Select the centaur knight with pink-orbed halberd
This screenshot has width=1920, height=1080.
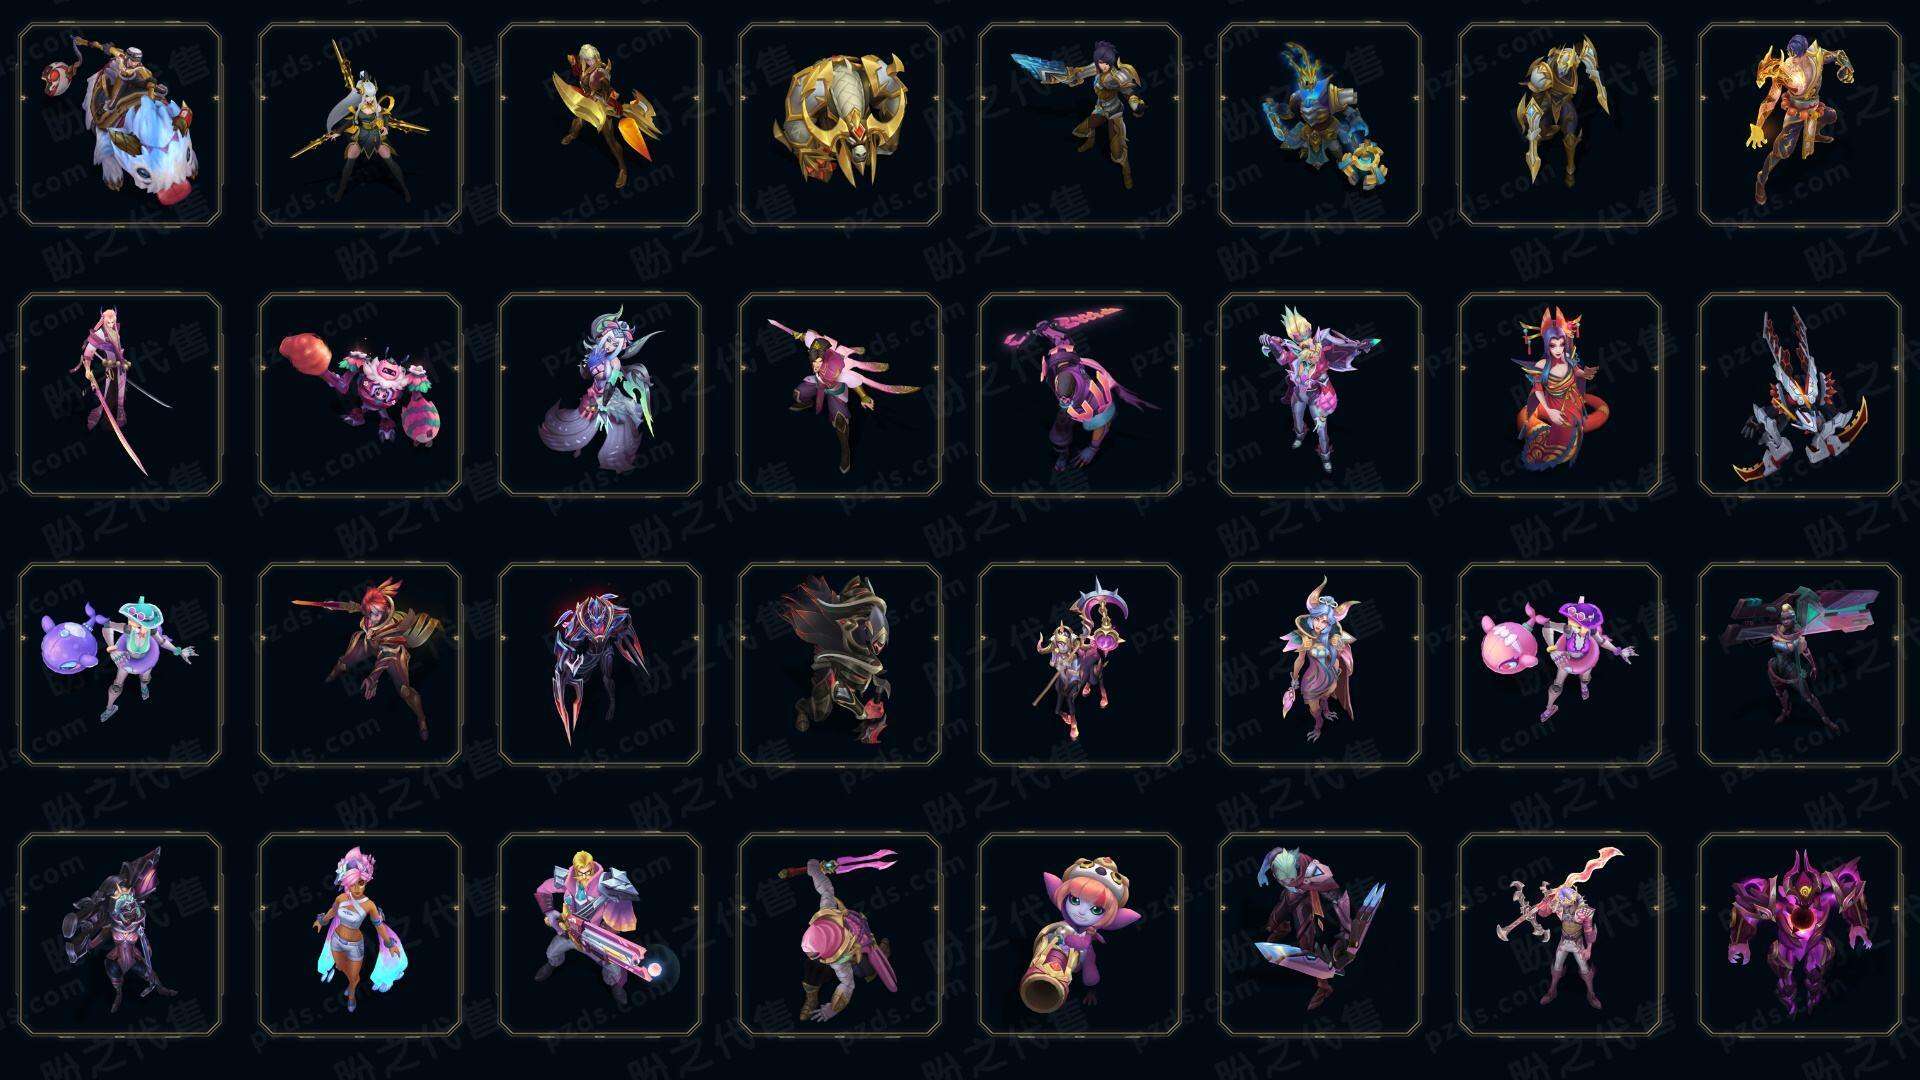pyautogui.click(x=1080, y=664)
